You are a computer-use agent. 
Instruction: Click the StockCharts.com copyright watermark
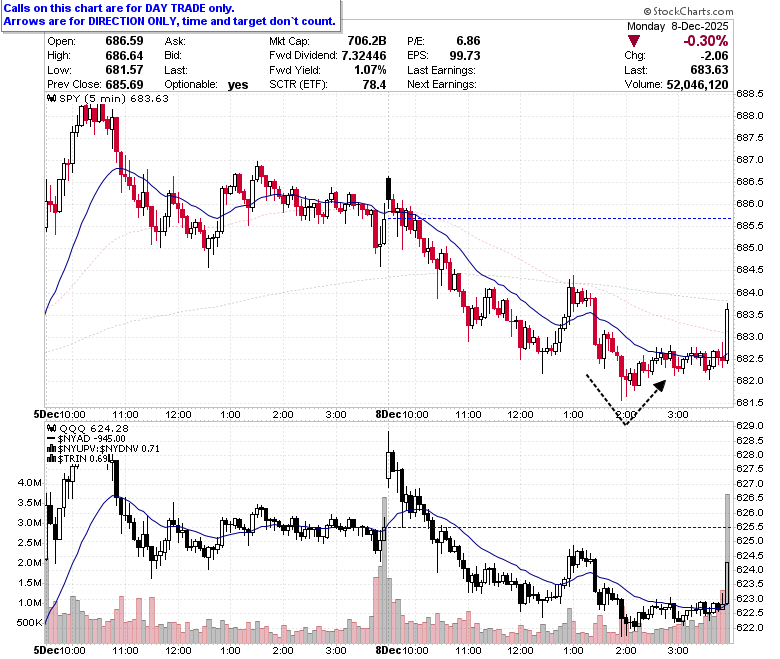(688, 11)
